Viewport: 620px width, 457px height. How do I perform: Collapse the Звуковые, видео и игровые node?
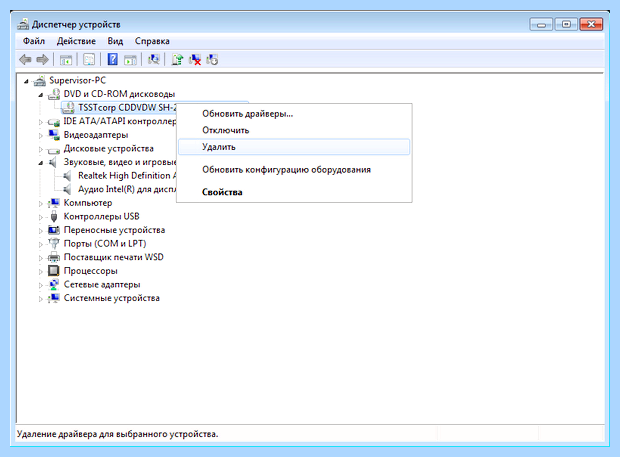pyautogui.click(x=41, y=163)
